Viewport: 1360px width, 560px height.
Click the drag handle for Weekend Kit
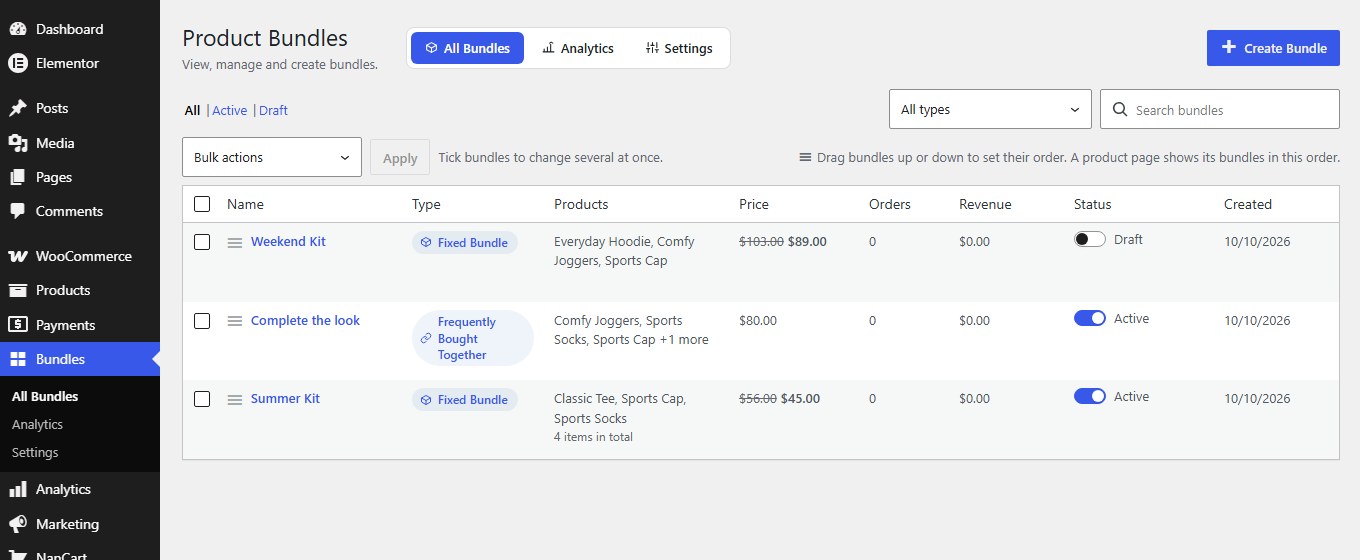tap(235, 243)
